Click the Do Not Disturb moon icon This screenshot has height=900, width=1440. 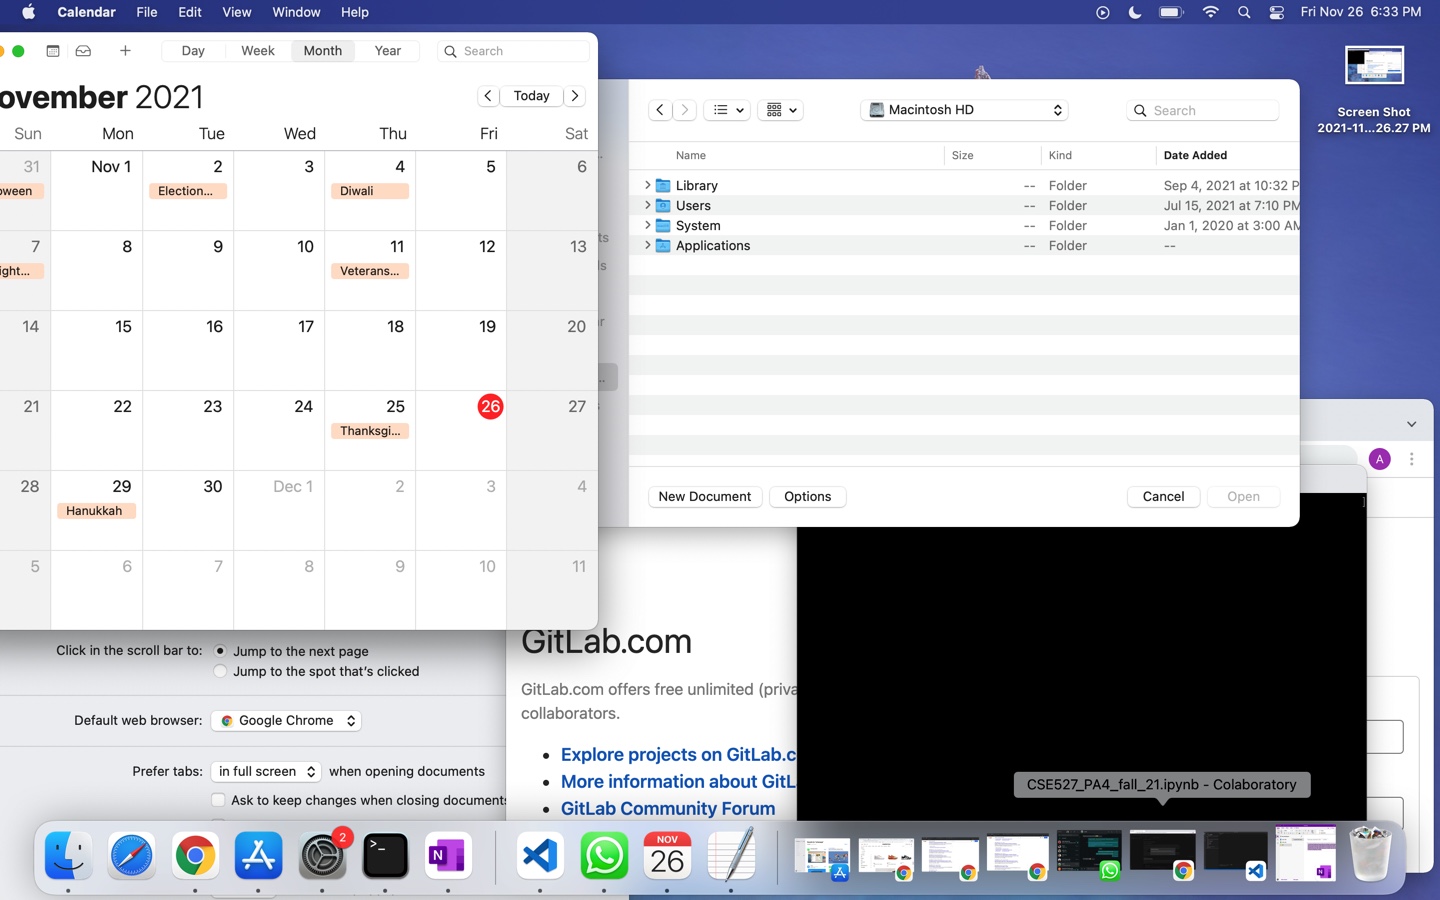click(x=1135, y=12)
